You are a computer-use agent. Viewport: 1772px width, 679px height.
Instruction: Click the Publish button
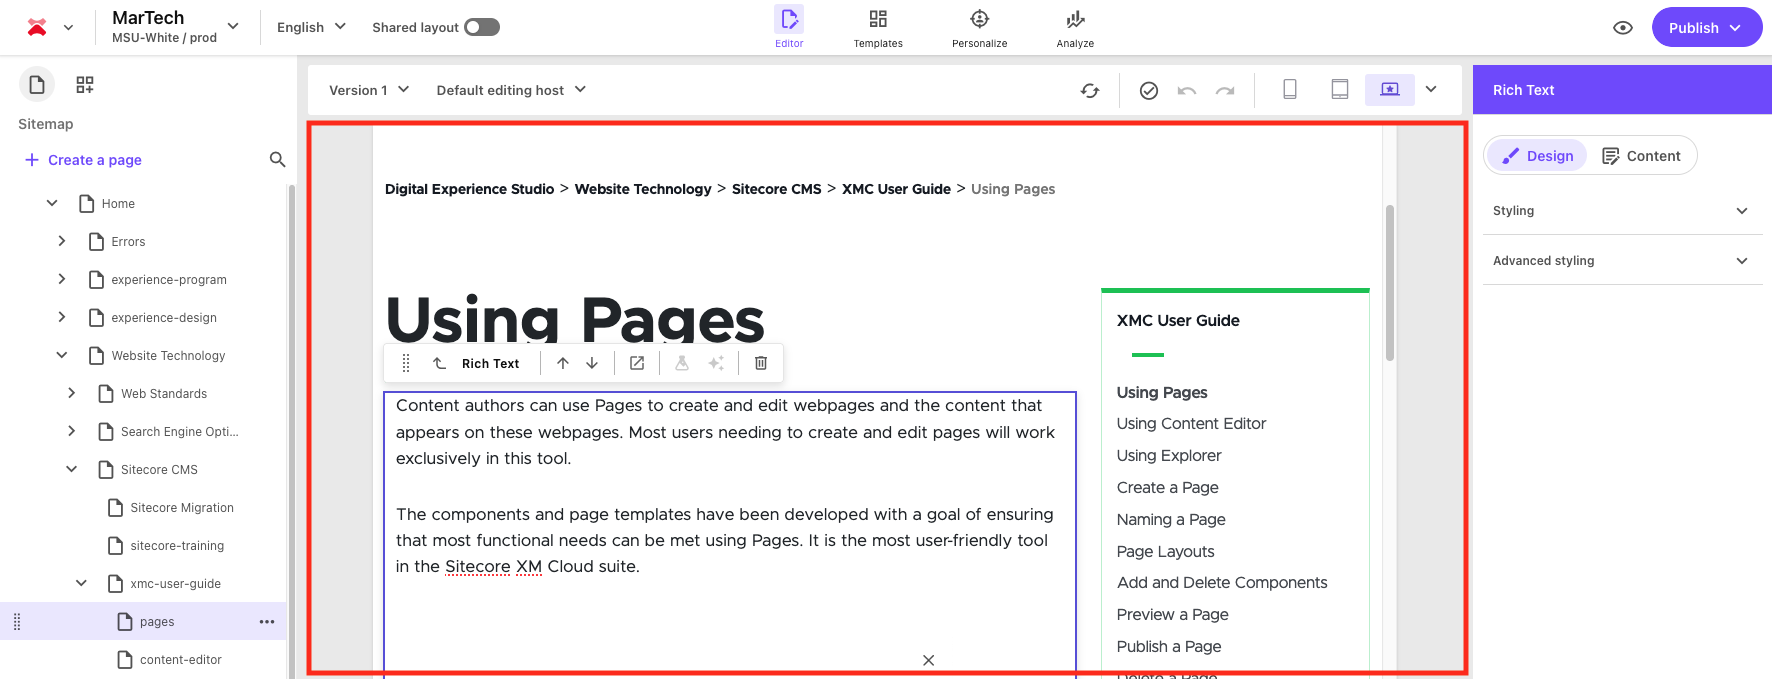(x=1706, y=27)
